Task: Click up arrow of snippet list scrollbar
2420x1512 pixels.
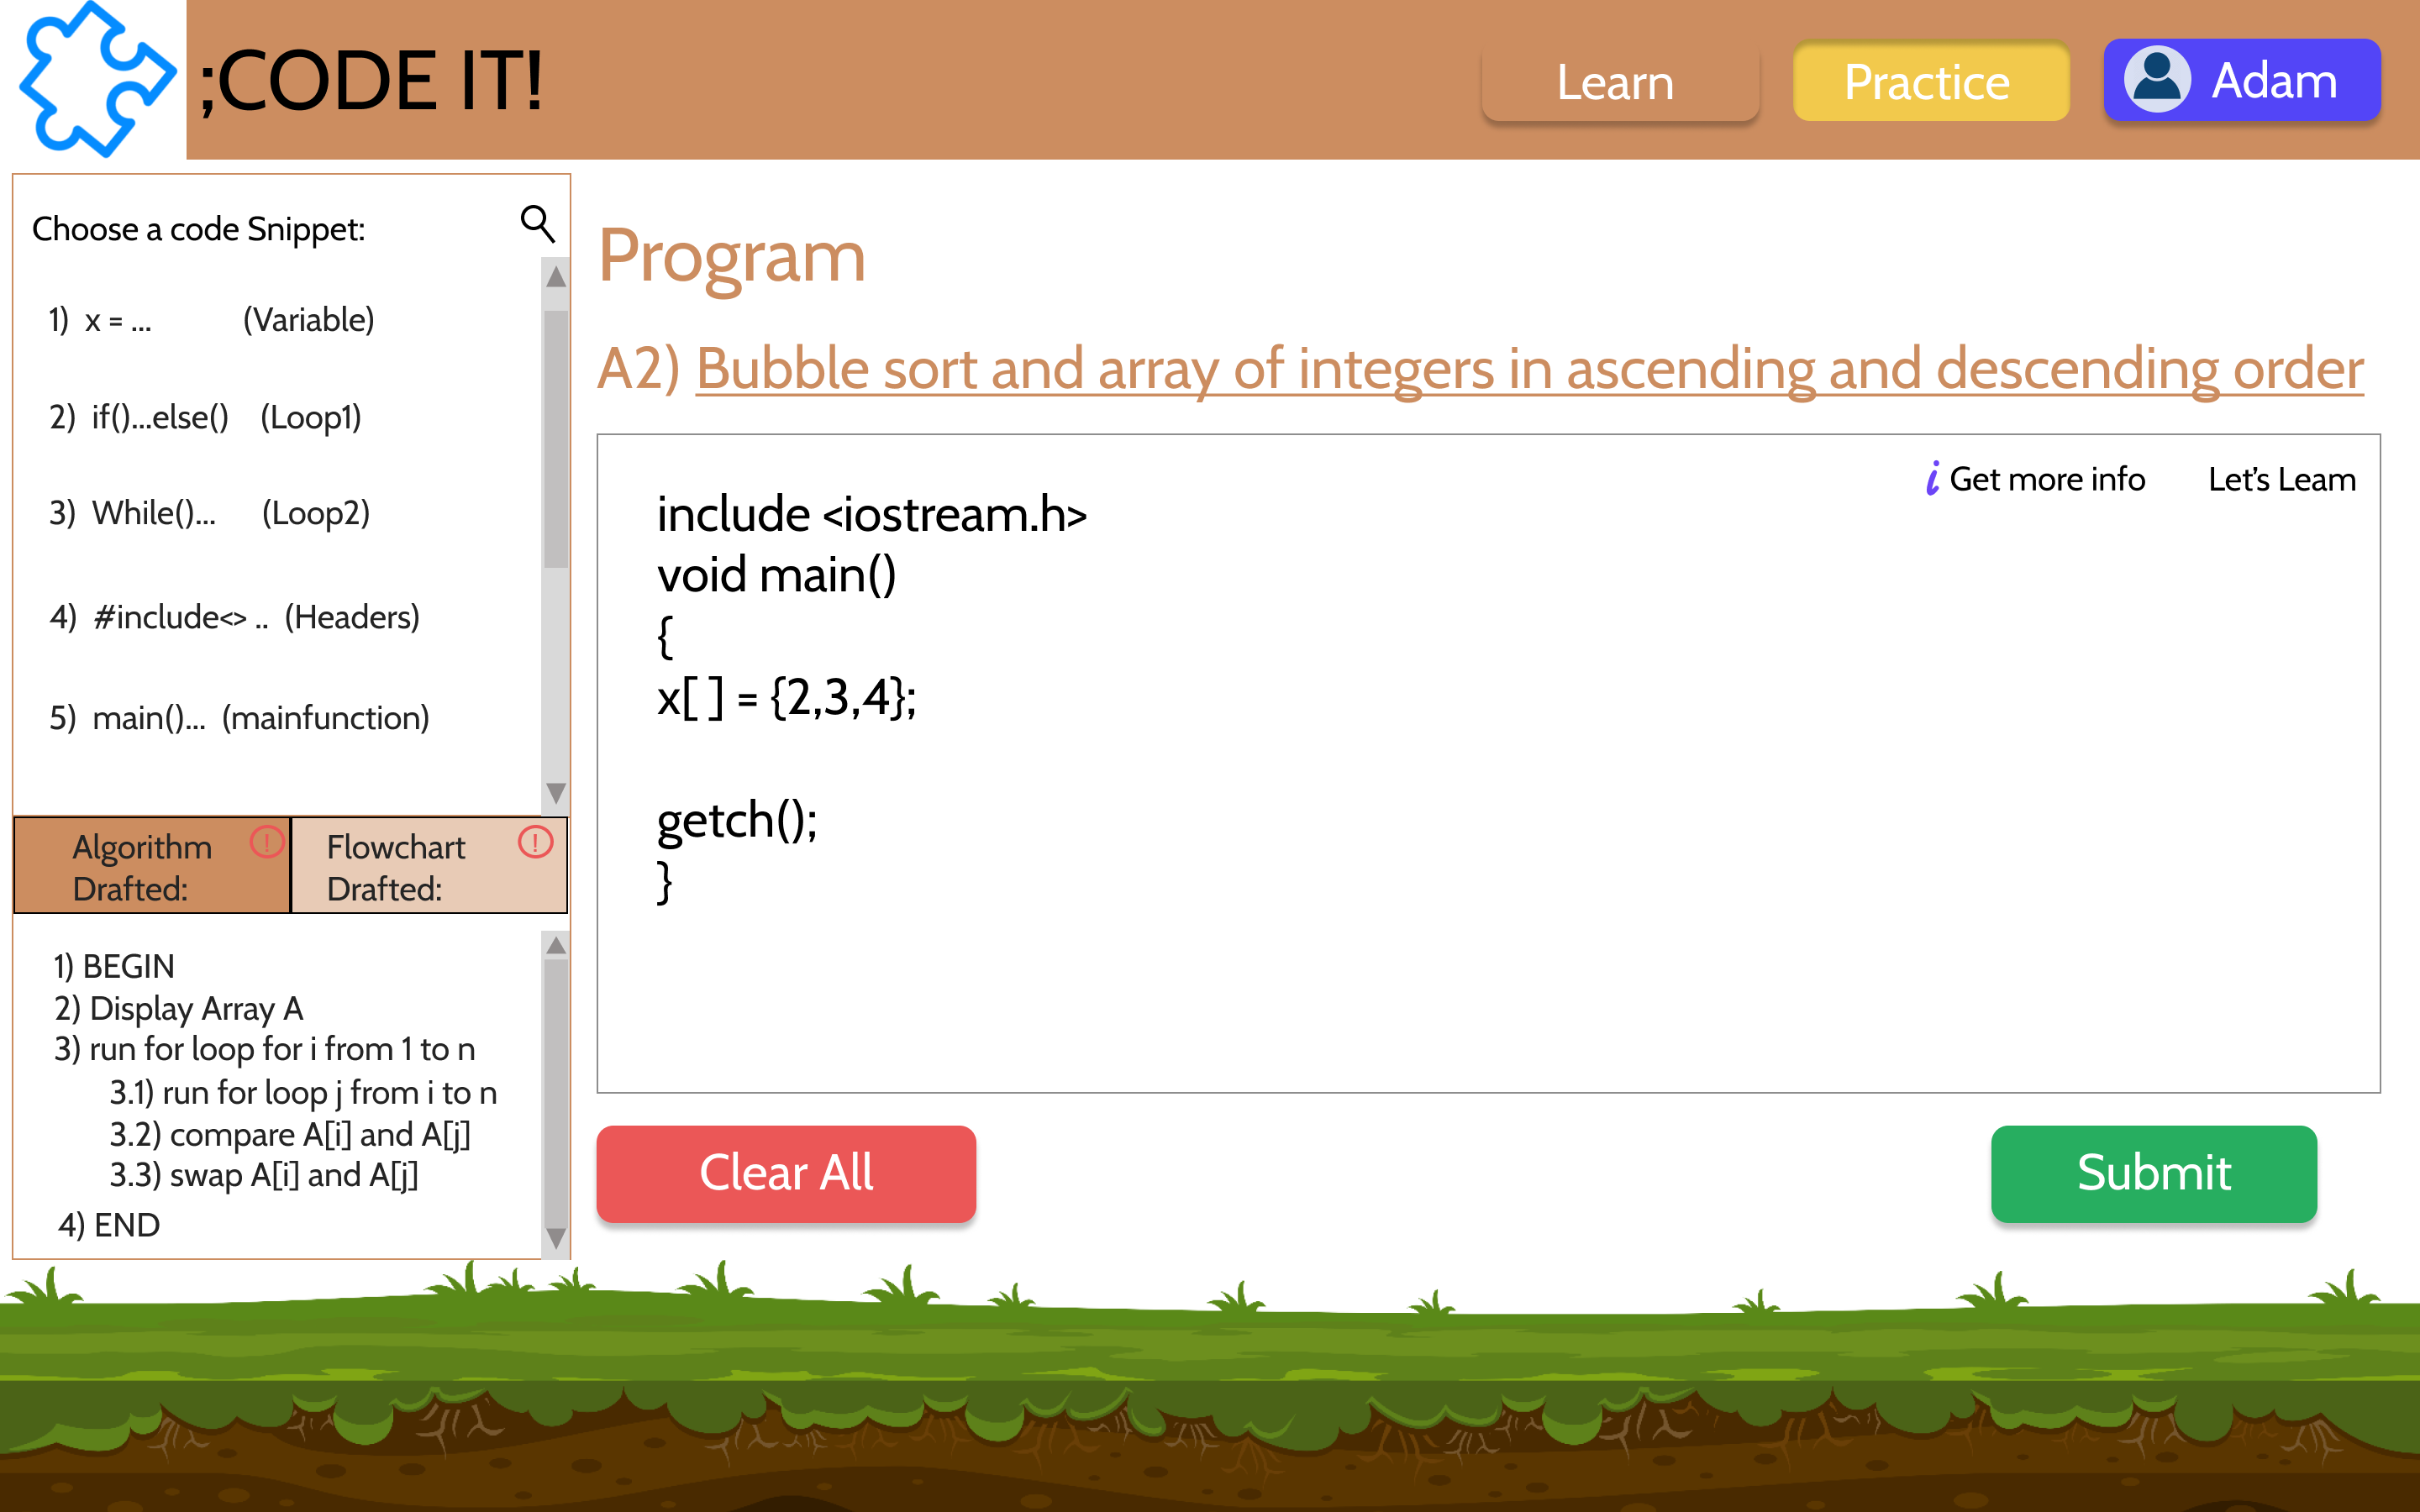Action: [x=556, y=276]
